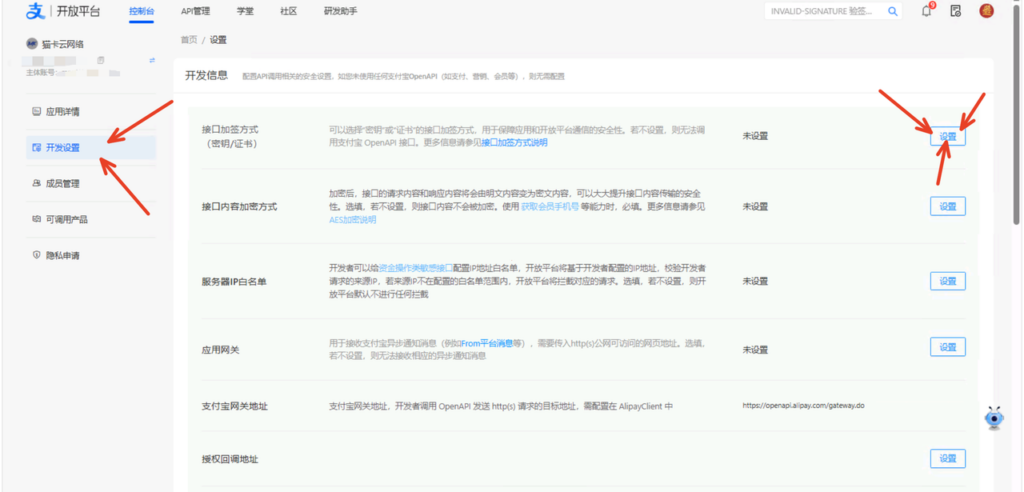This screenshot has width=1024, height=492.
Task: Click the openapi.alipay.com gateway URL text
Action: [x=803, y=406]
